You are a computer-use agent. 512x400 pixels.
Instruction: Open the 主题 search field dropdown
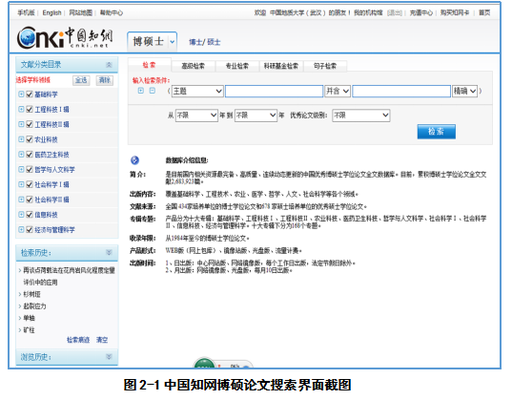pos(197,91)
